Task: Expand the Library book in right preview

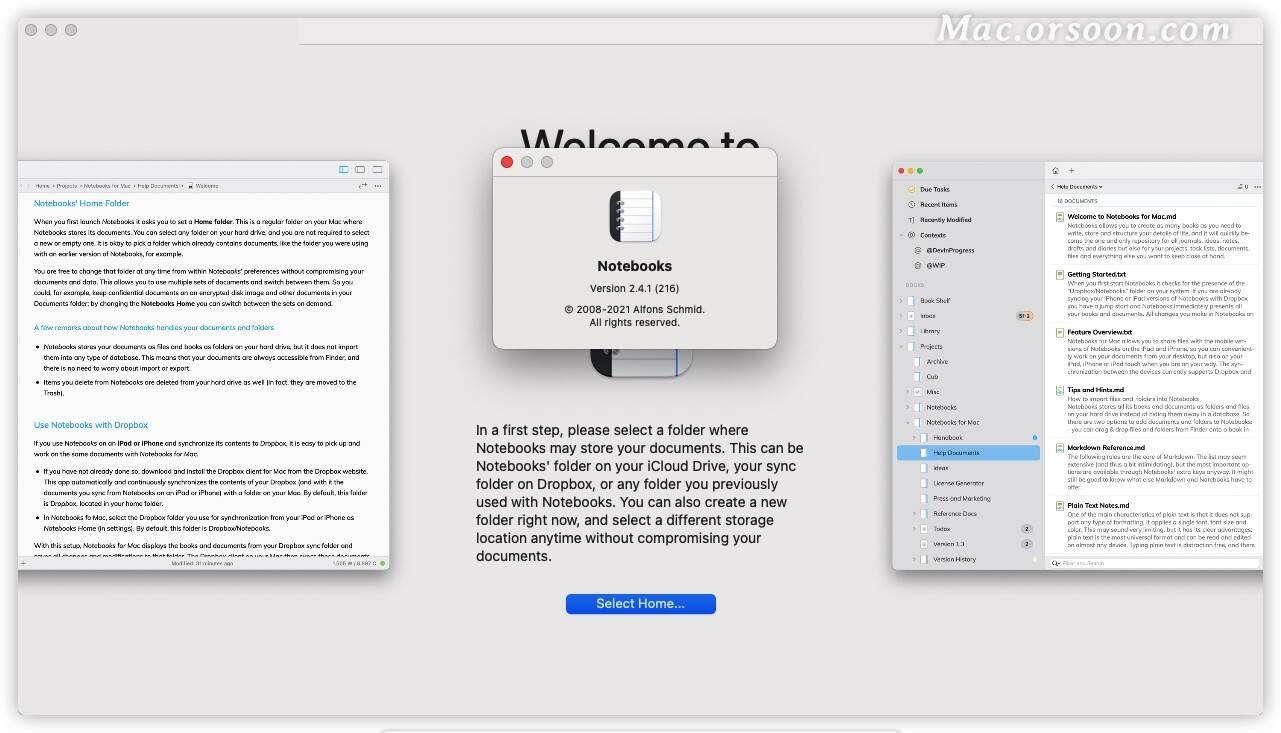Action: [901, 331]
